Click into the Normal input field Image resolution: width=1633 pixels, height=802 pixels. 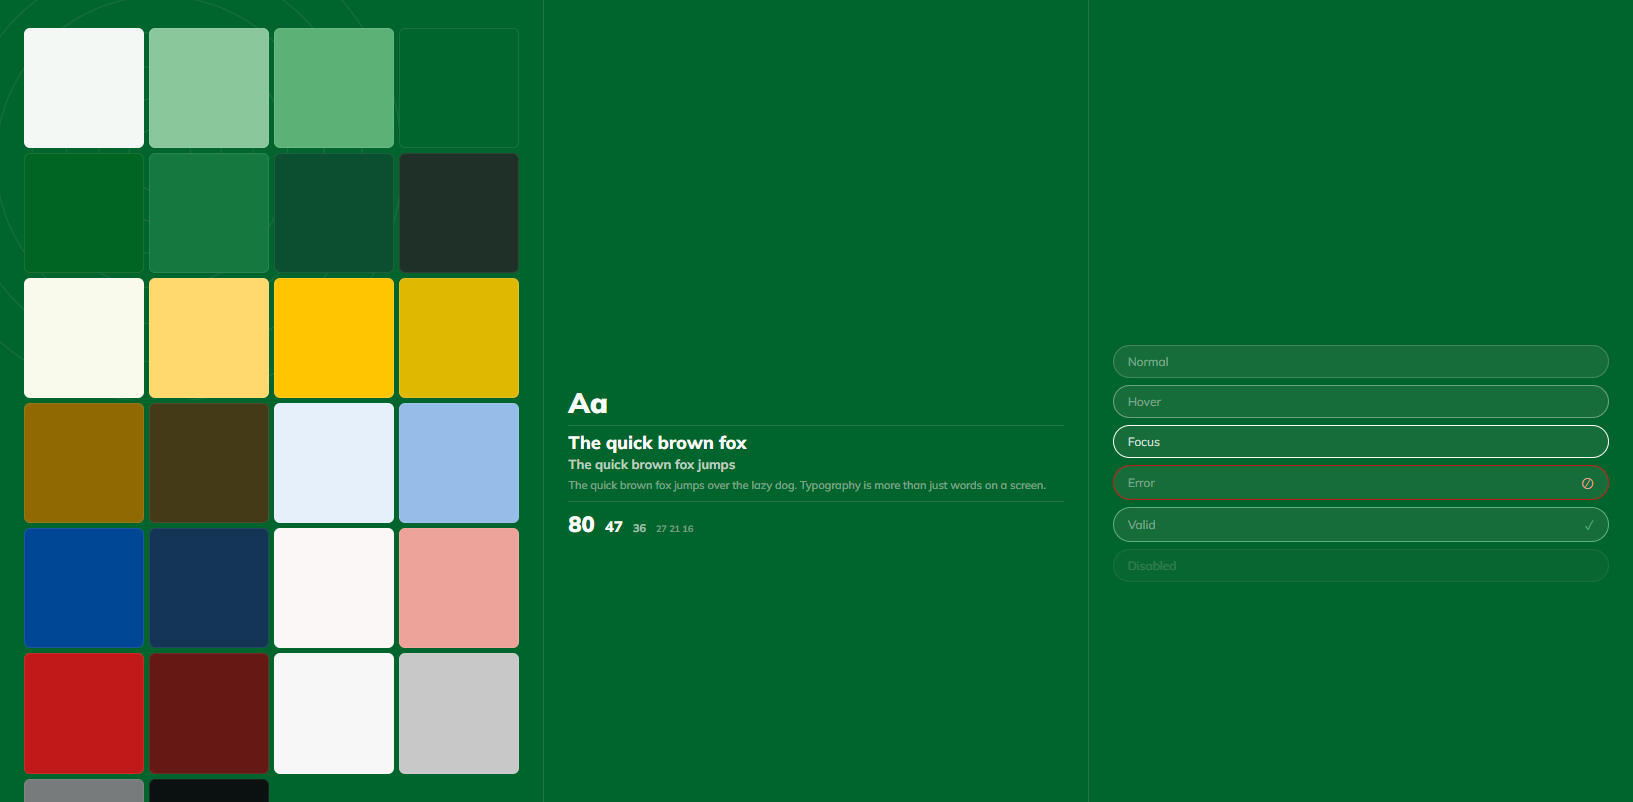click(x=1360, y=362)
